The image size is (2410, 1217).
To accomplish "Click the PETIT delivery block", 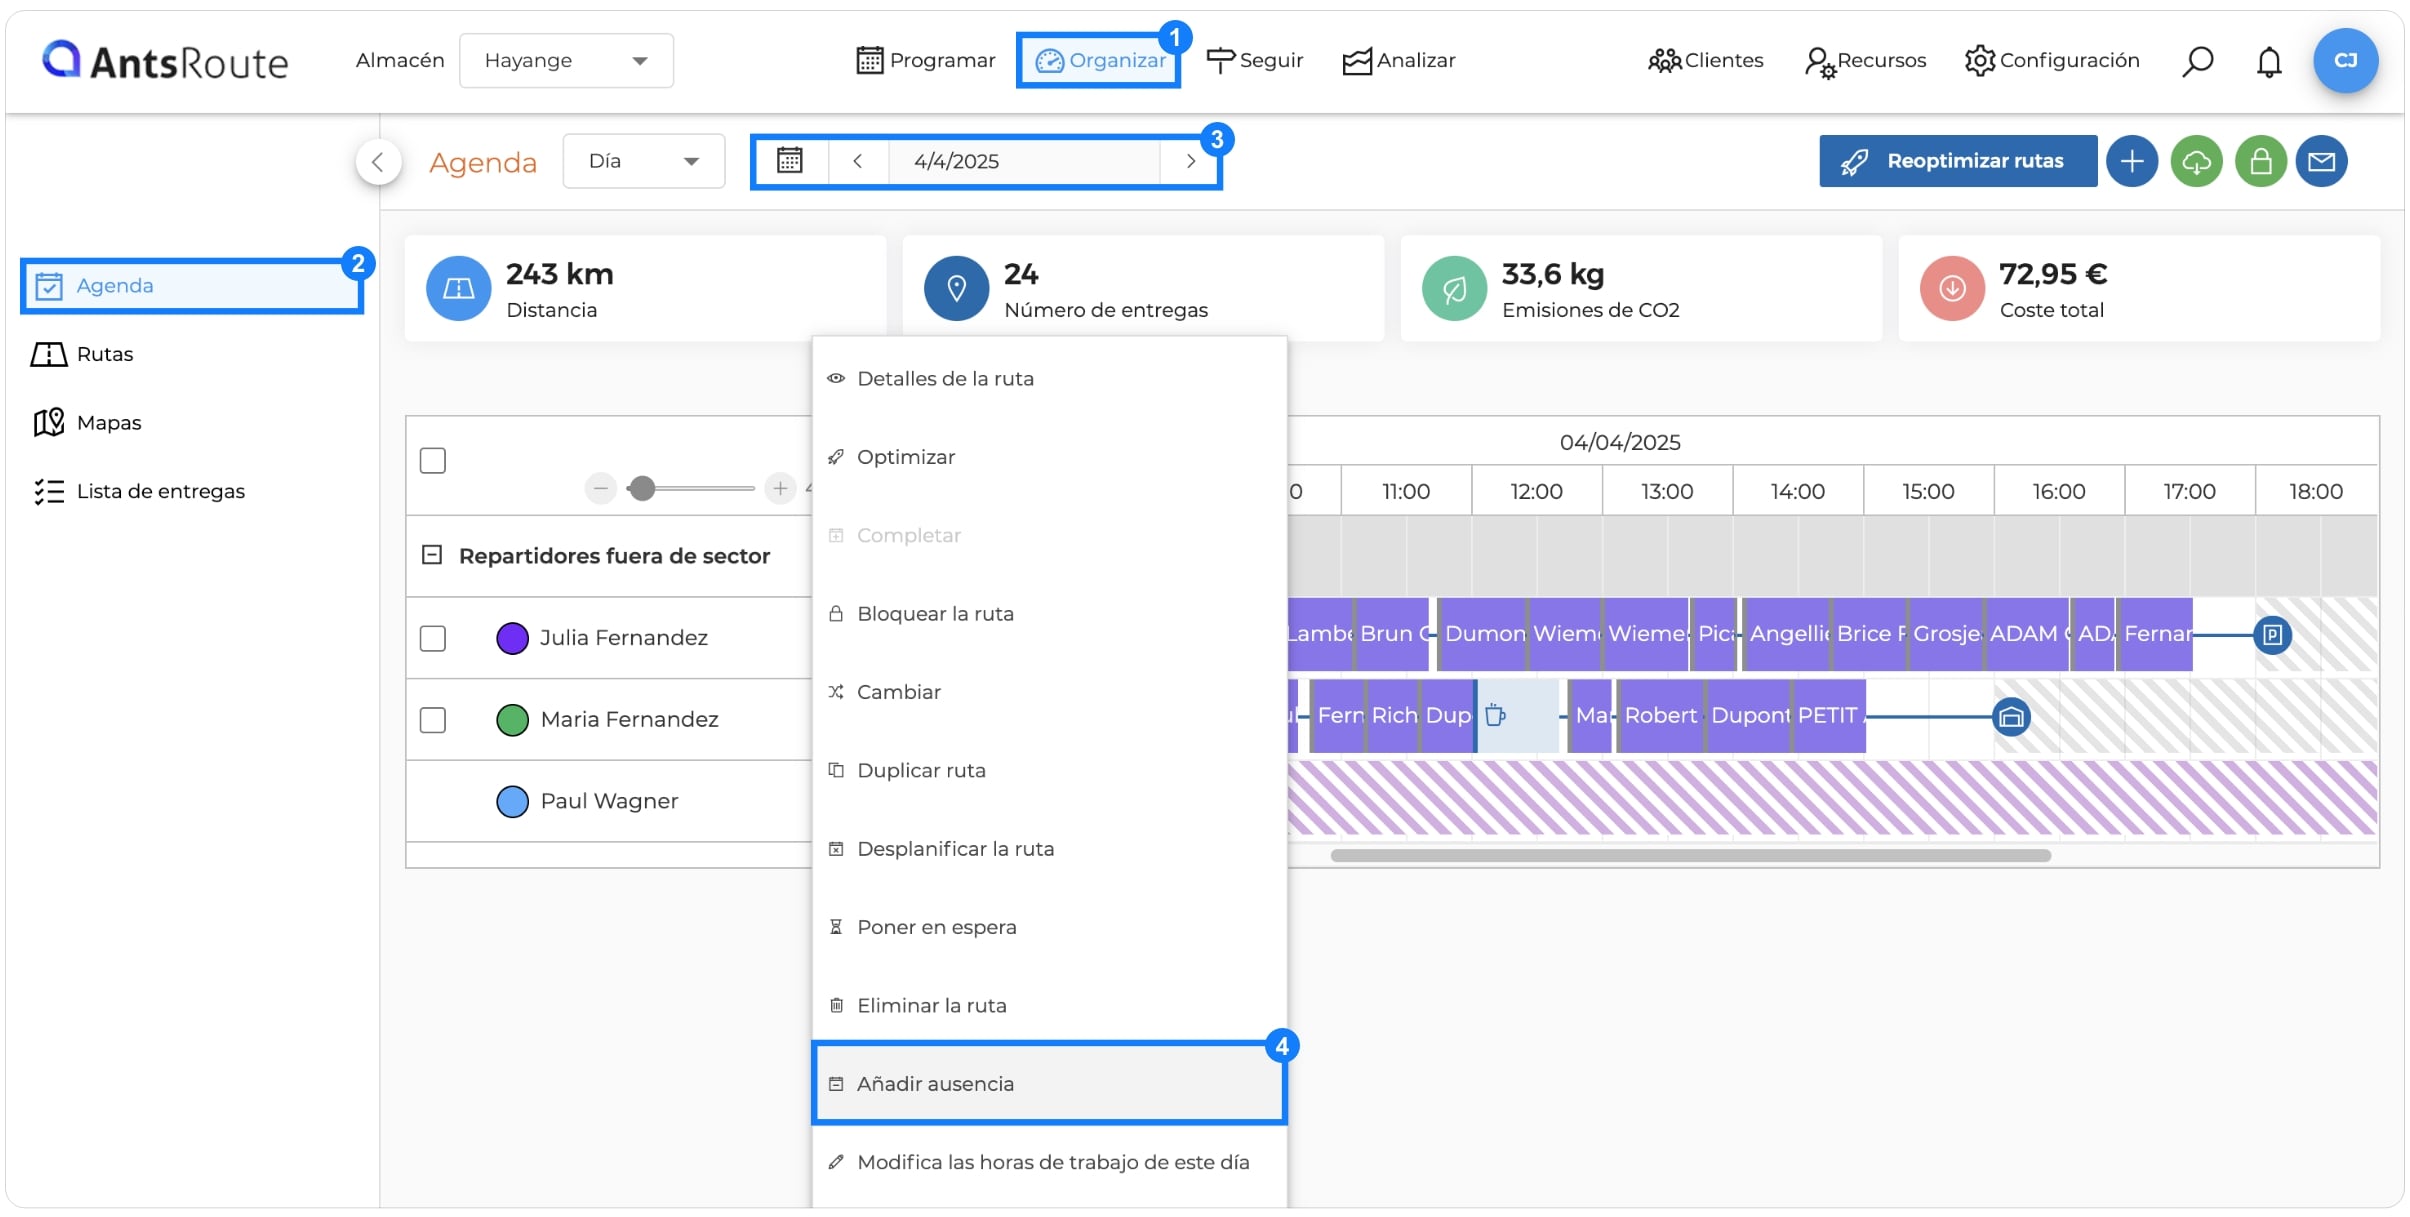I will pyautogui.click(x=1829, y=716).
